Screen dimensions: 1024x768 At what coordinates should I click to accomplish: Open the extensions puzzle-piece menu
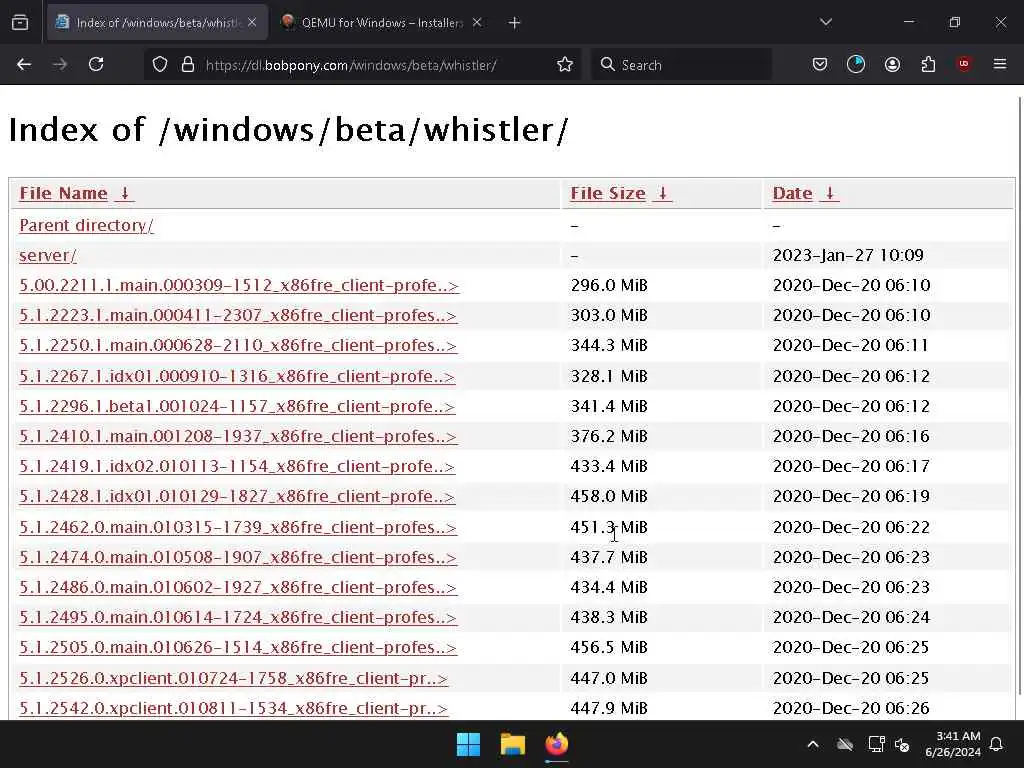(928, 64)
